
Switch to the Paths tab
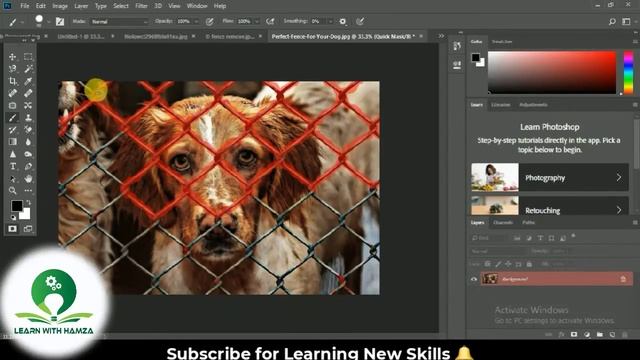[x=528, y=222]
